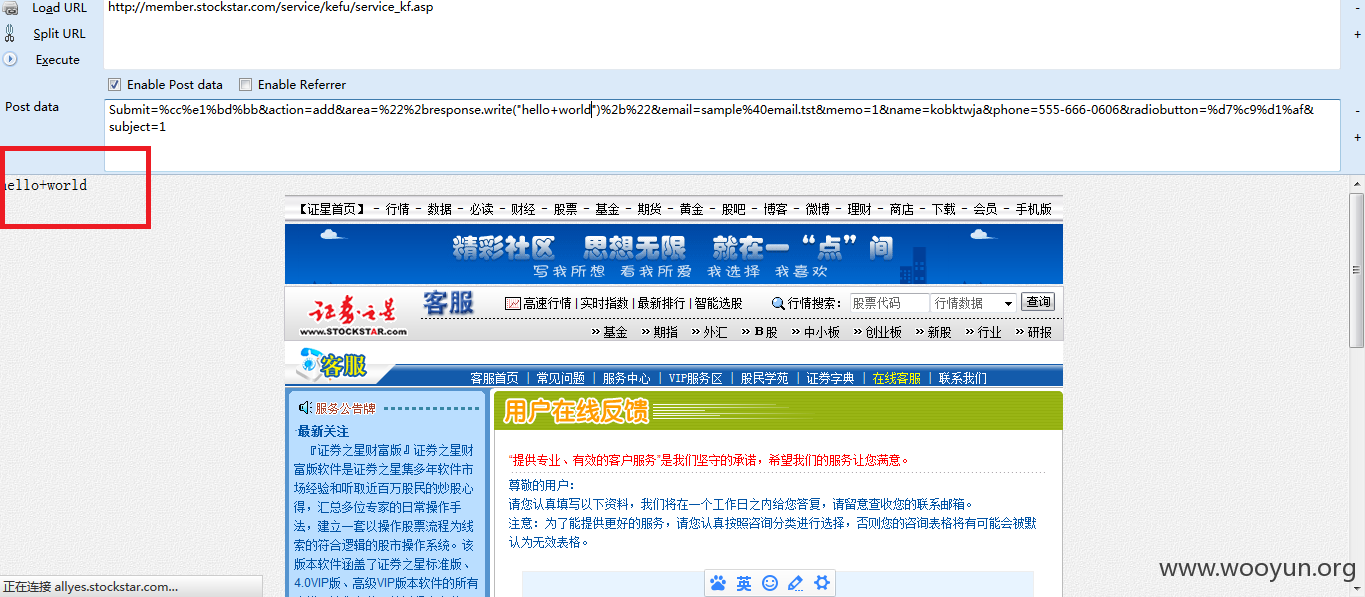Open the 微博 top navigation link

pos(817,209)
